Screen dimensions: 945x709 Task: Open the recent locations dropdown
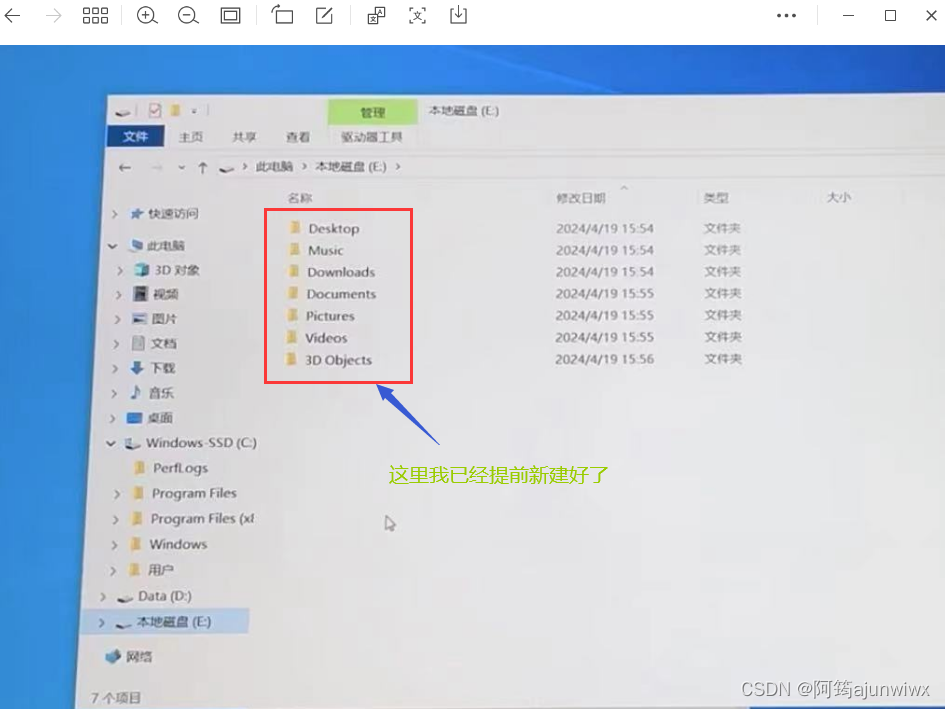[x=181, y=168]
